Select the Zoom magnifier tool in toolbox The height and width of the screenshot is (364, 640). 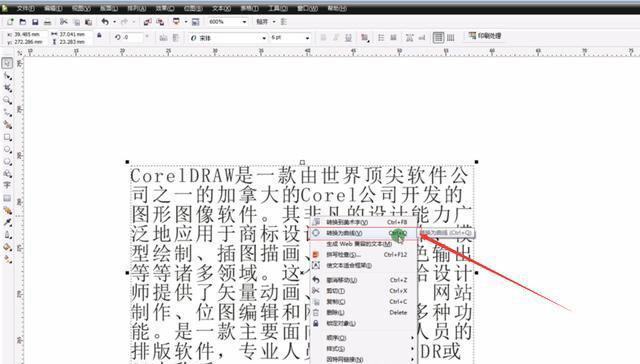pos(7,100)
